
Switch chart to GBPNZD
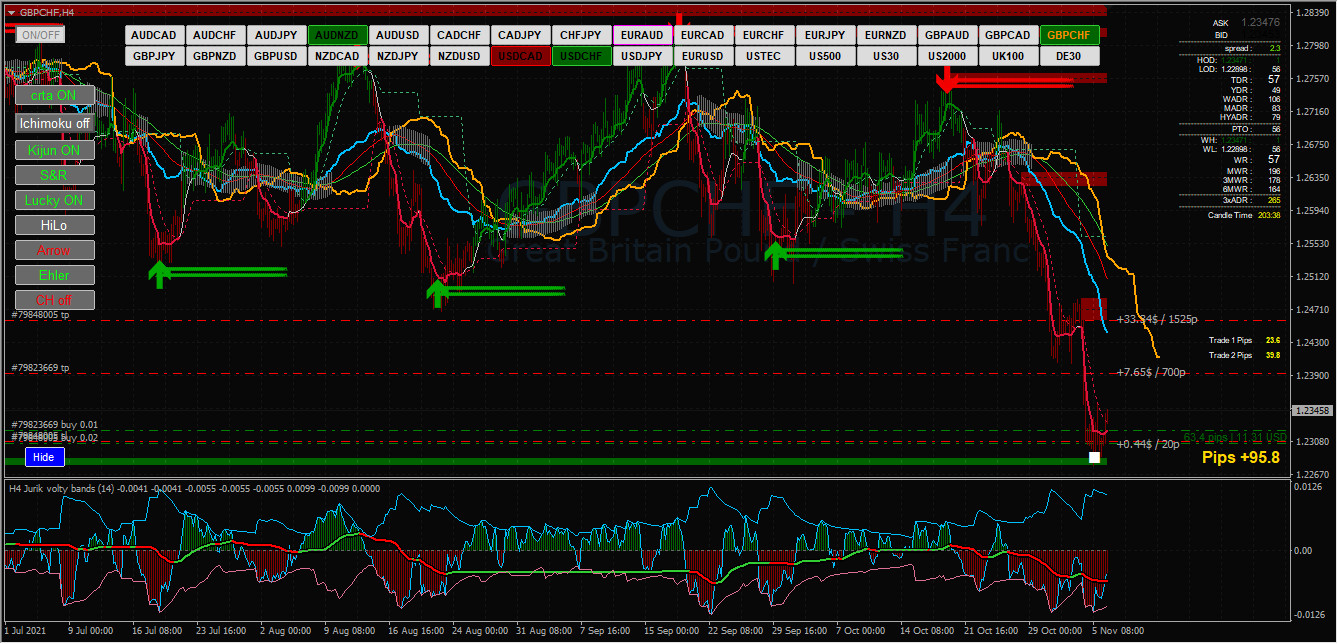pyautogui.click(x=215, y=56)
